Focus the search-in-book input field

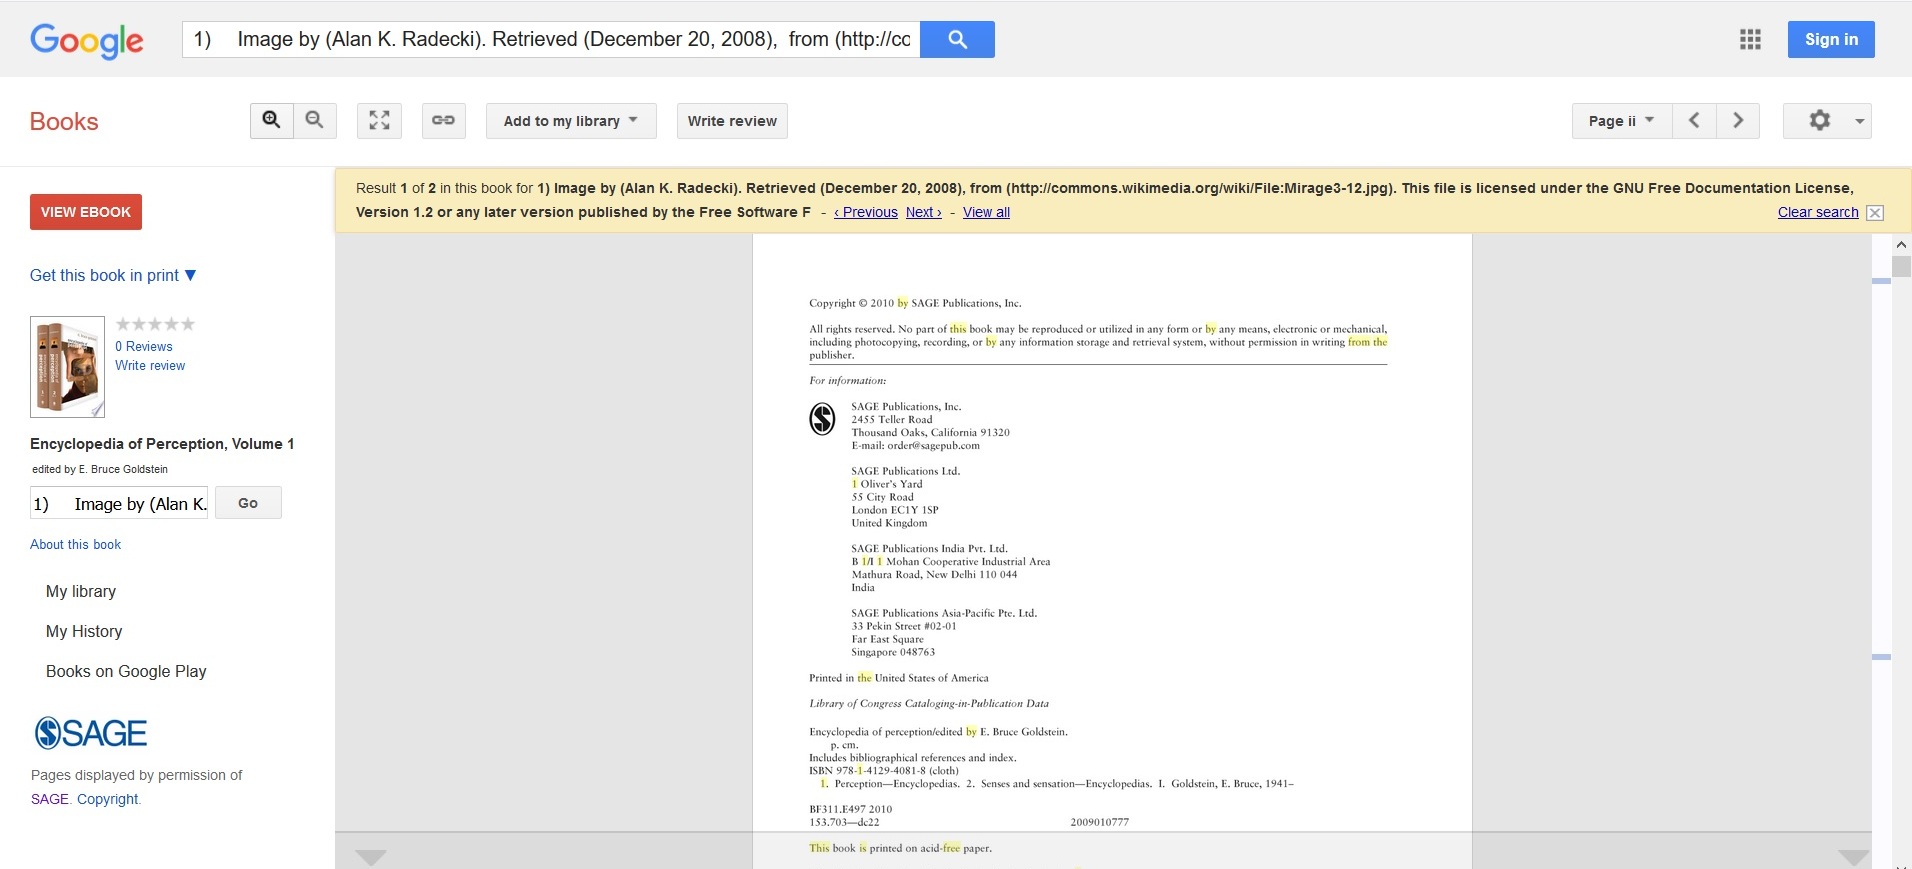pyautogui.click(x=119, y=503)
